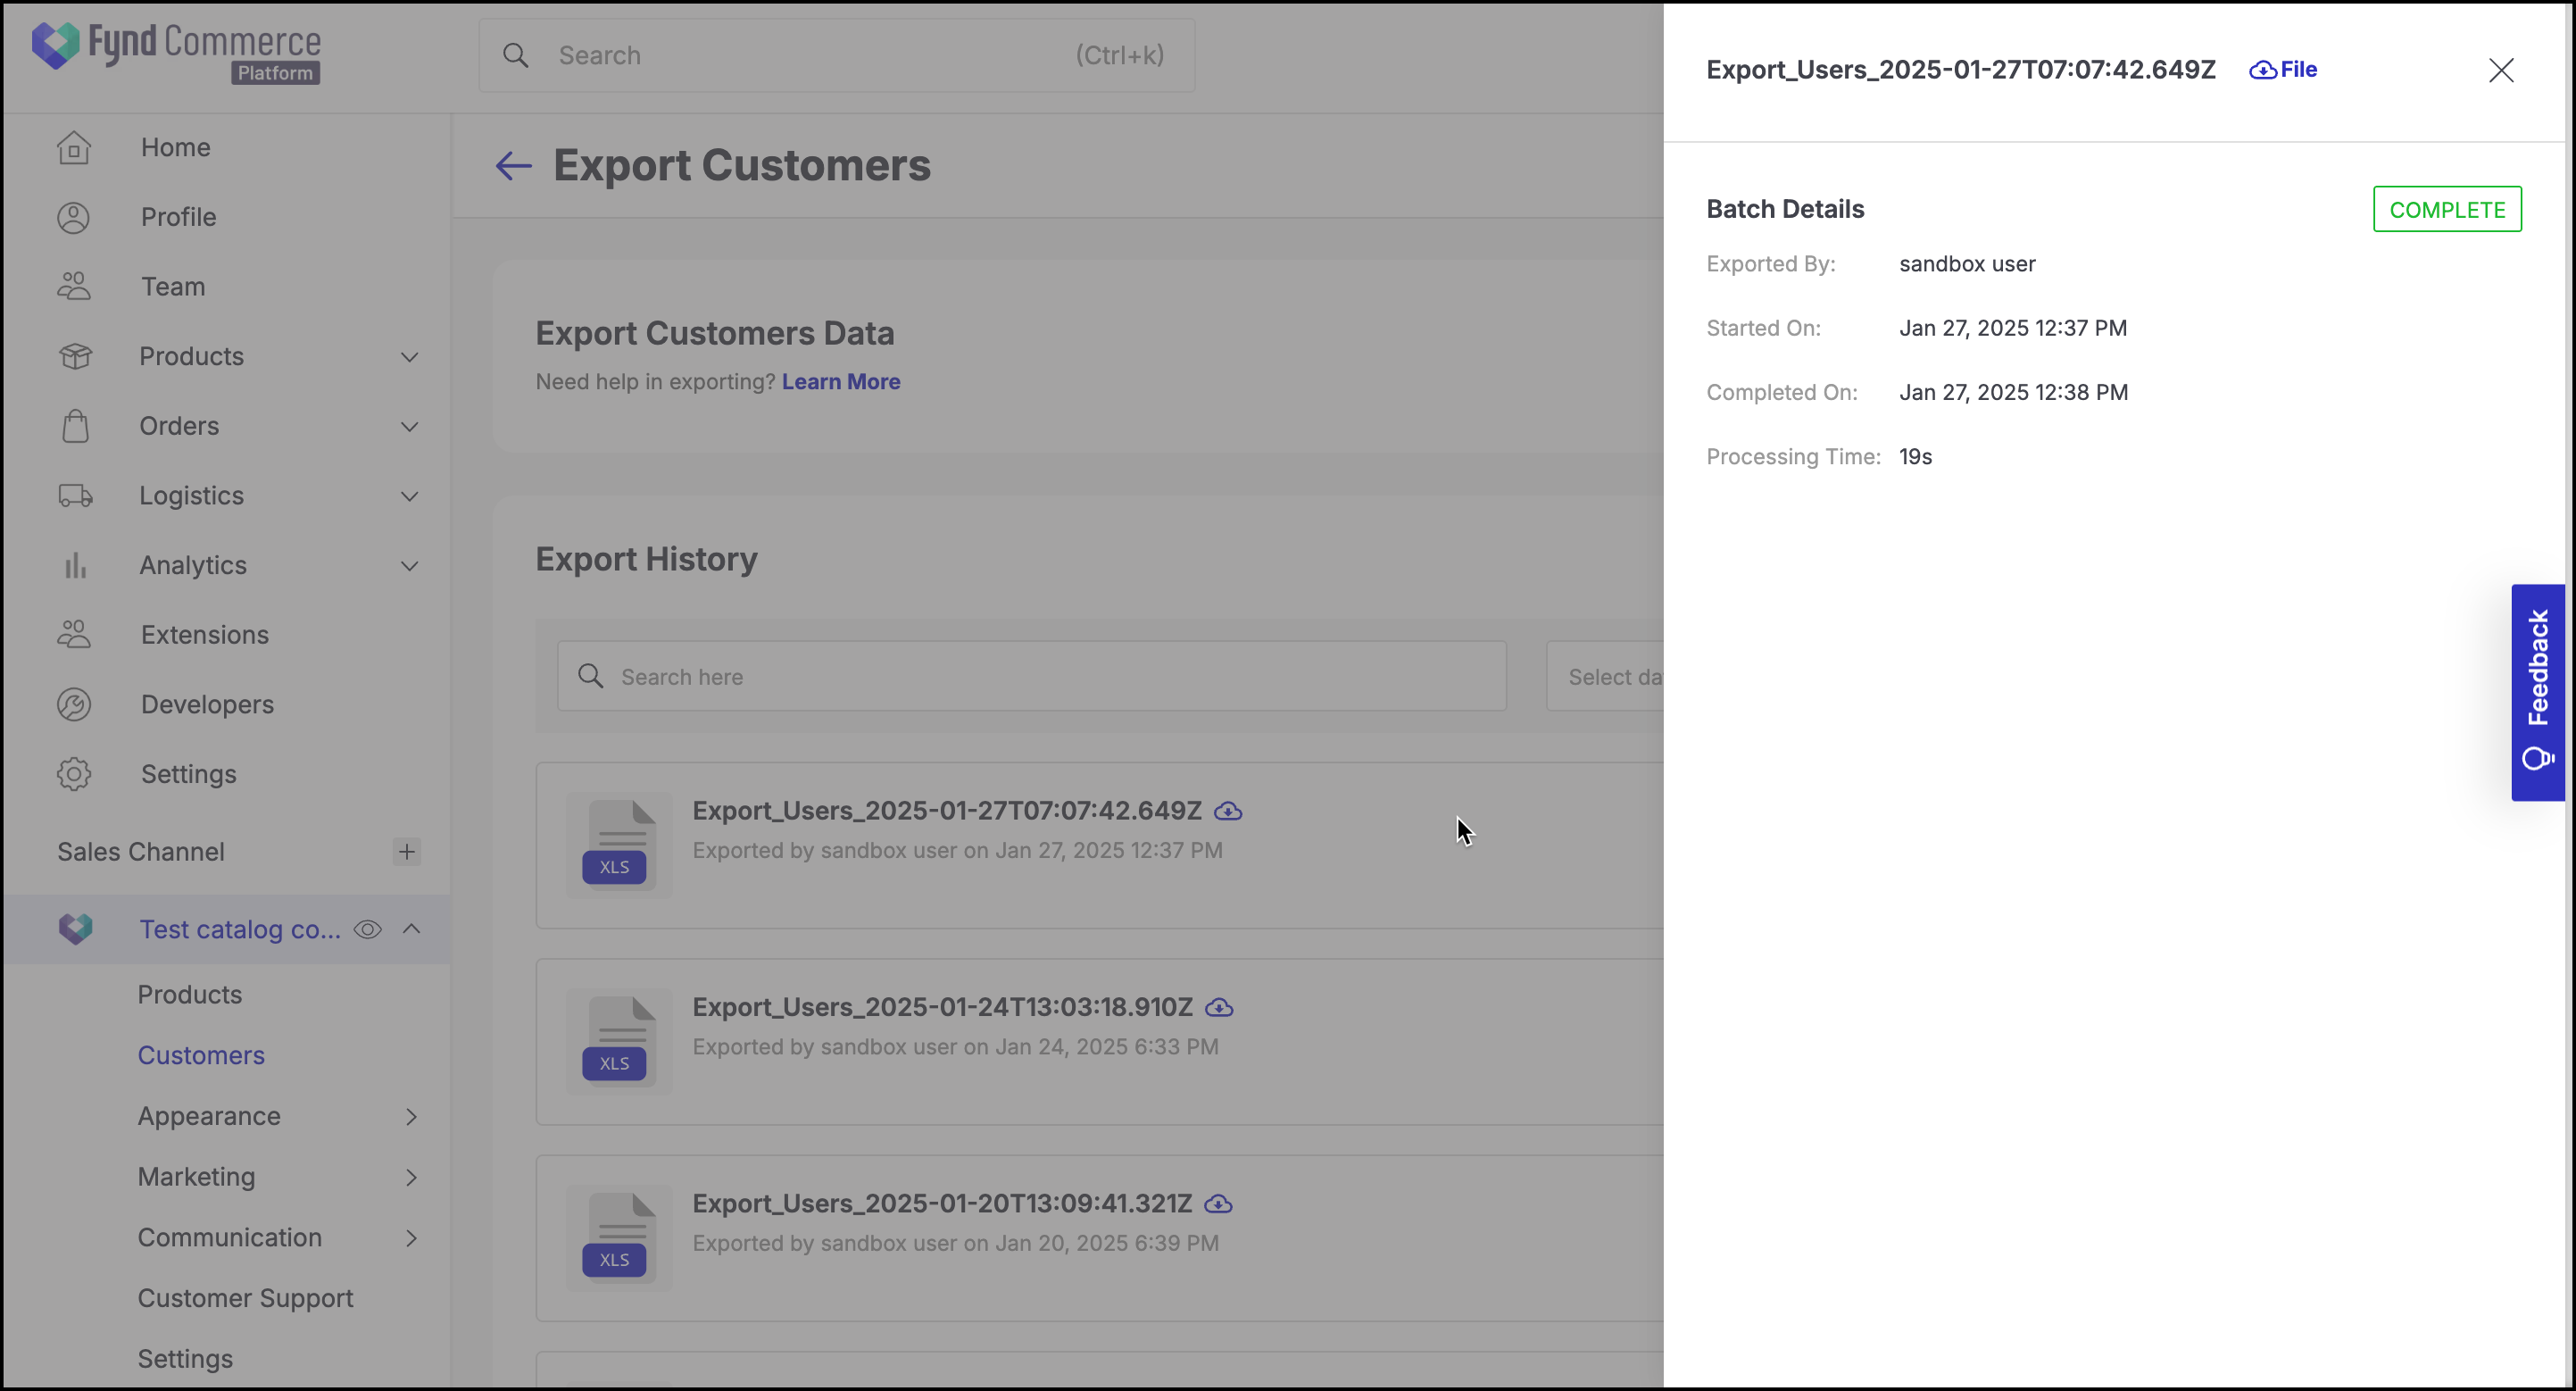The height and width of the screenshot is (1391, 2576).
Task: Click Exported By value sandbox user
Action: pyautogui.click(x=1967, y=265)
